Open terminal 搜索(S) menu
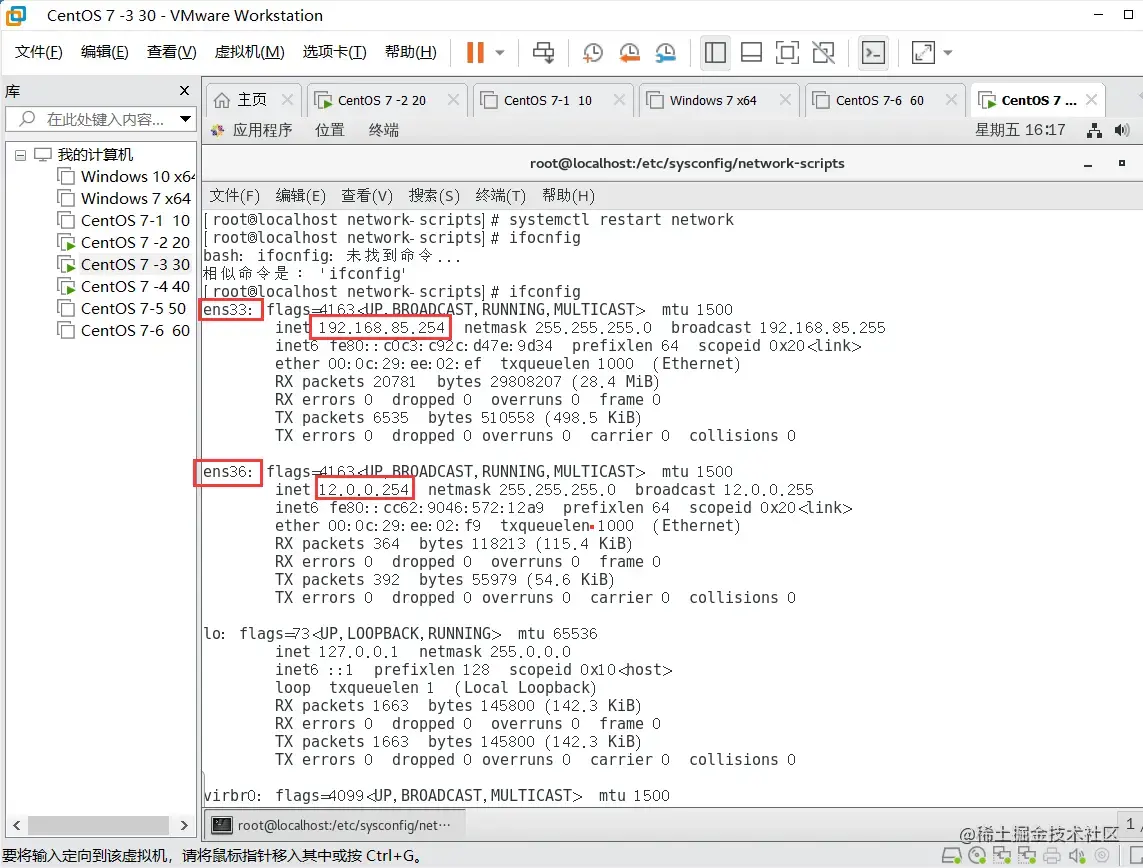 click(x=434, y=195)
